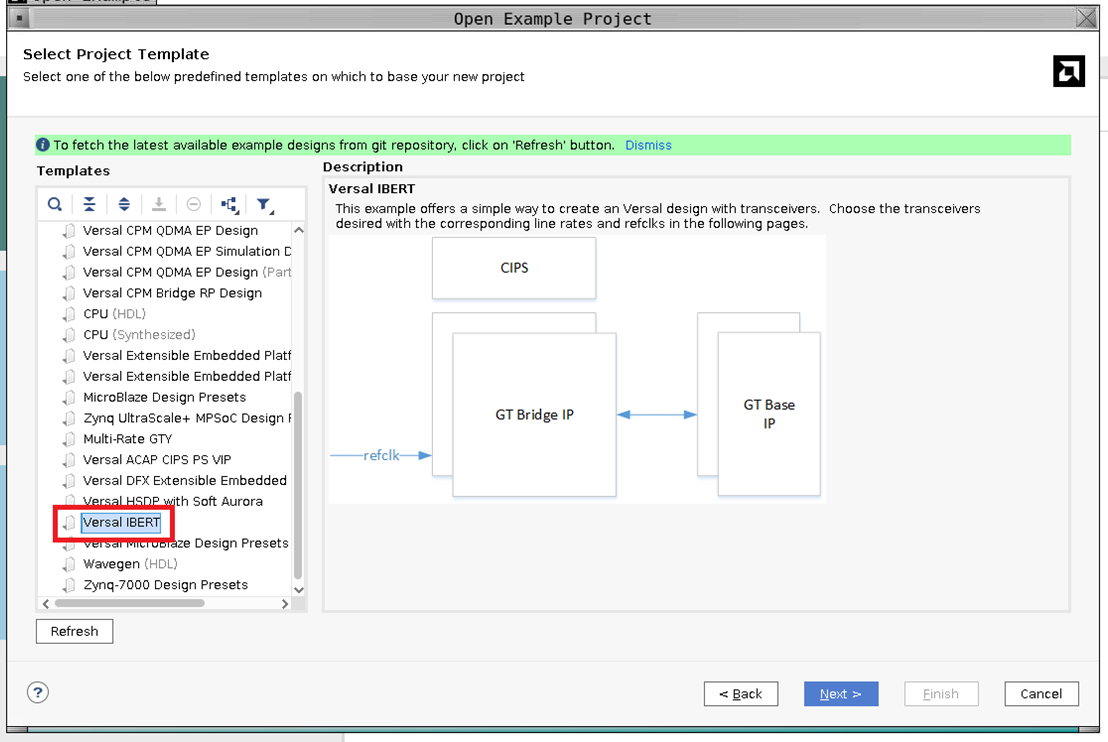Viewport: 1108px width, 742px height.
Task: Select the Versal IBERT template
Action: pos(122,522)
